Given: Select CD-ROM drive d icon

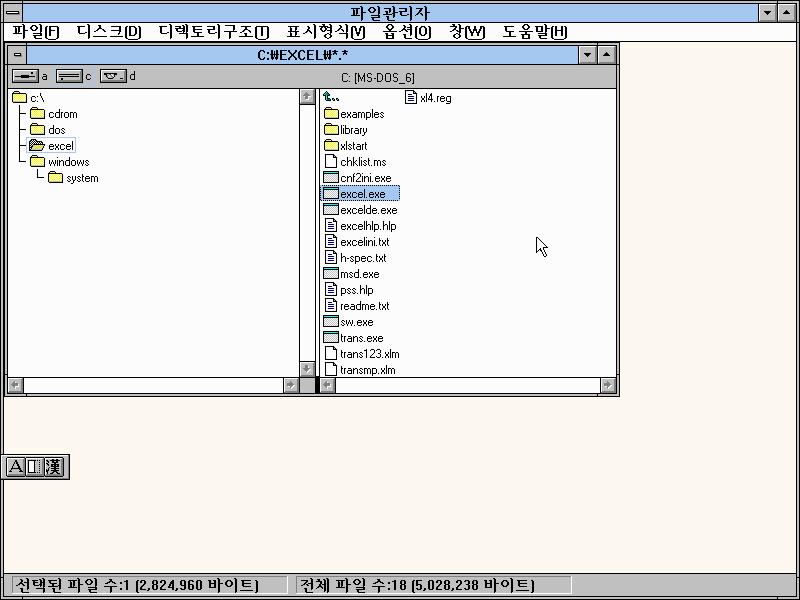Looking at the screenshot, I should [113, 76].
